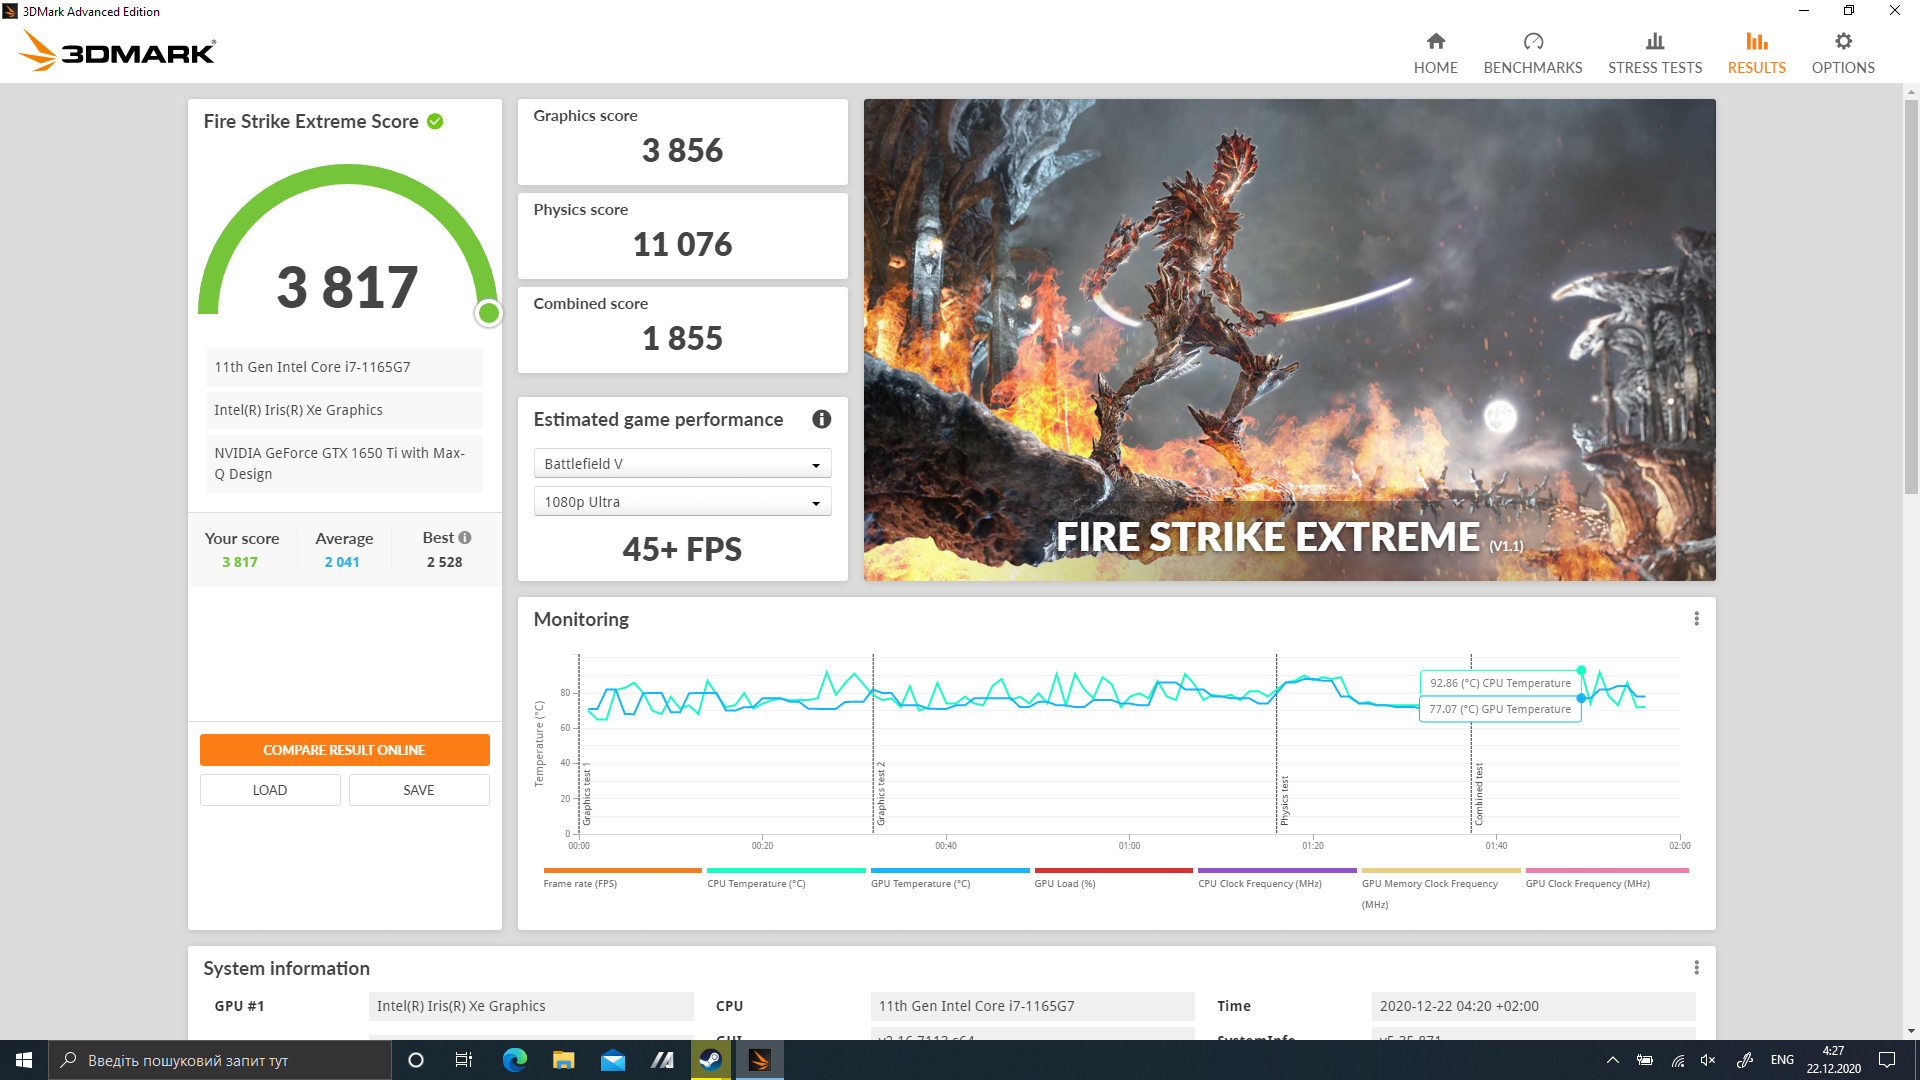Image resolution: width=1920 pixels, height=1080 pixels.
Task: Open the Estimated game performance info icon
Action: (822, 419)
